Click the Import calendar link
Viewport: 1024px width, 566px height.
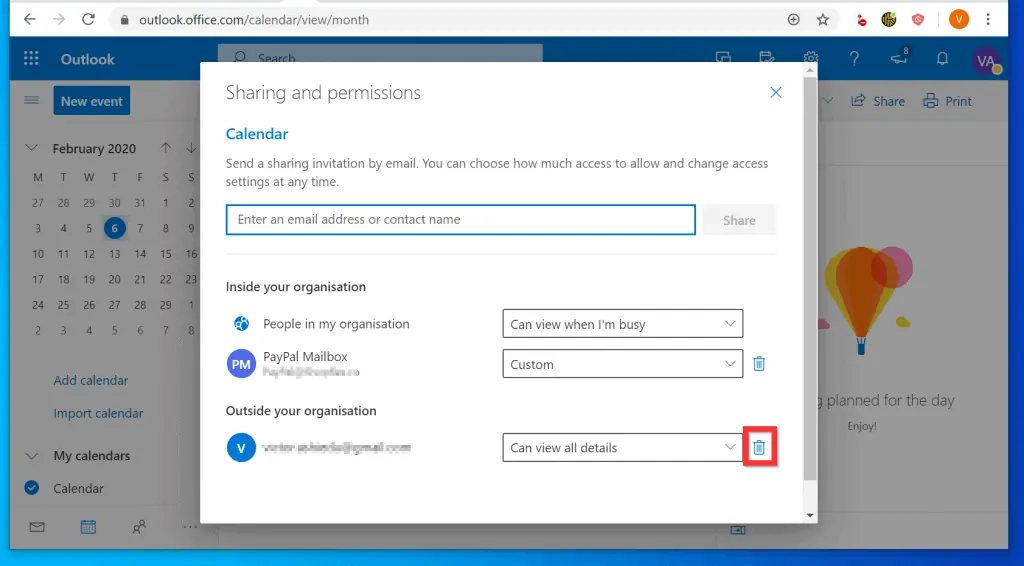(98, 413)
